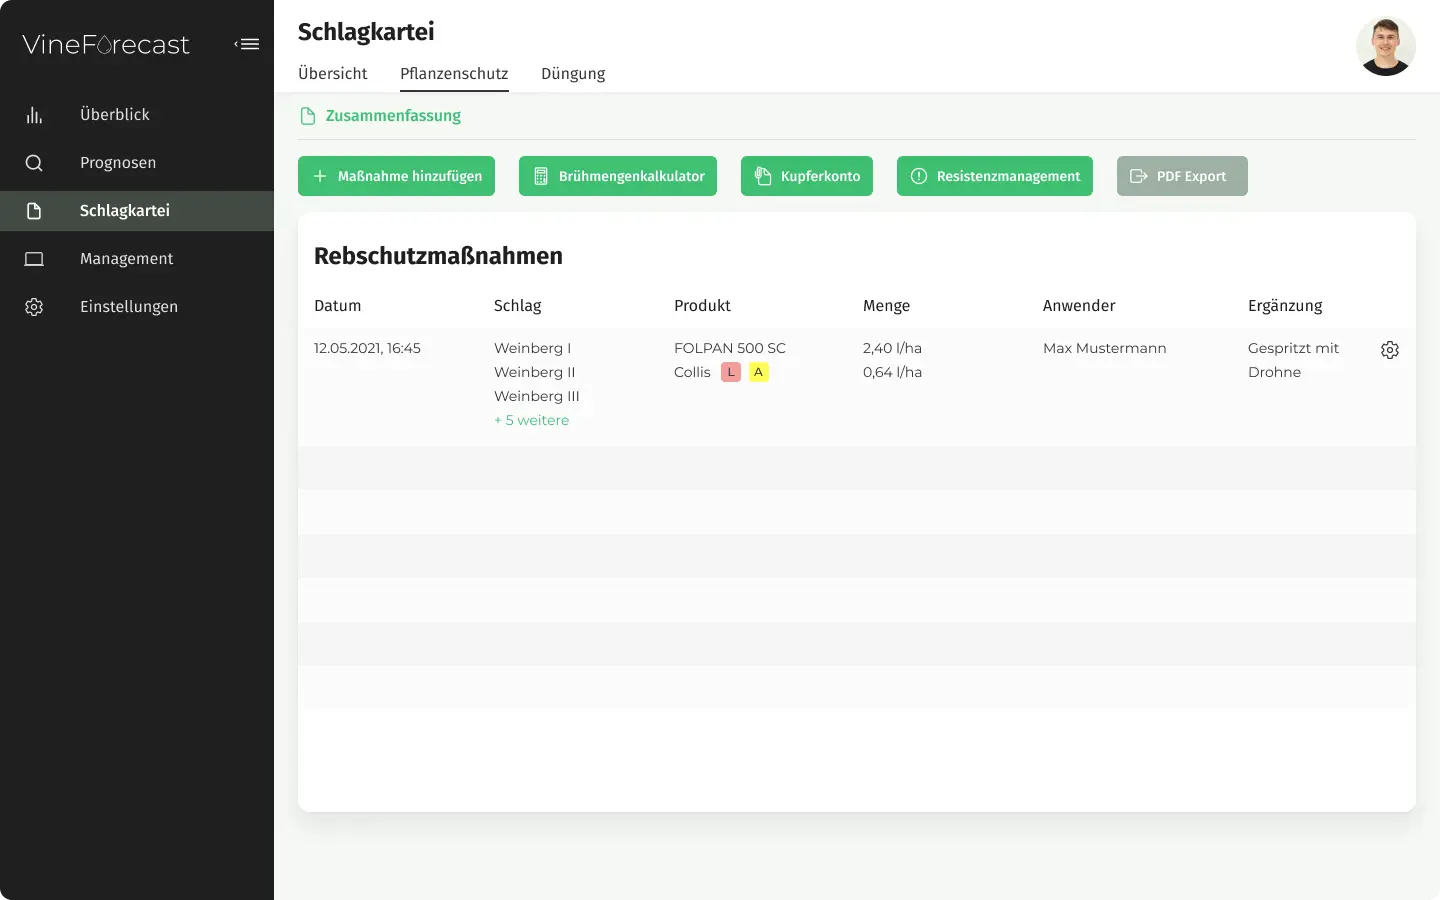1440x900 pixels.
Task: Click the Prognosen magnifier icon
Action: [34, 163]
